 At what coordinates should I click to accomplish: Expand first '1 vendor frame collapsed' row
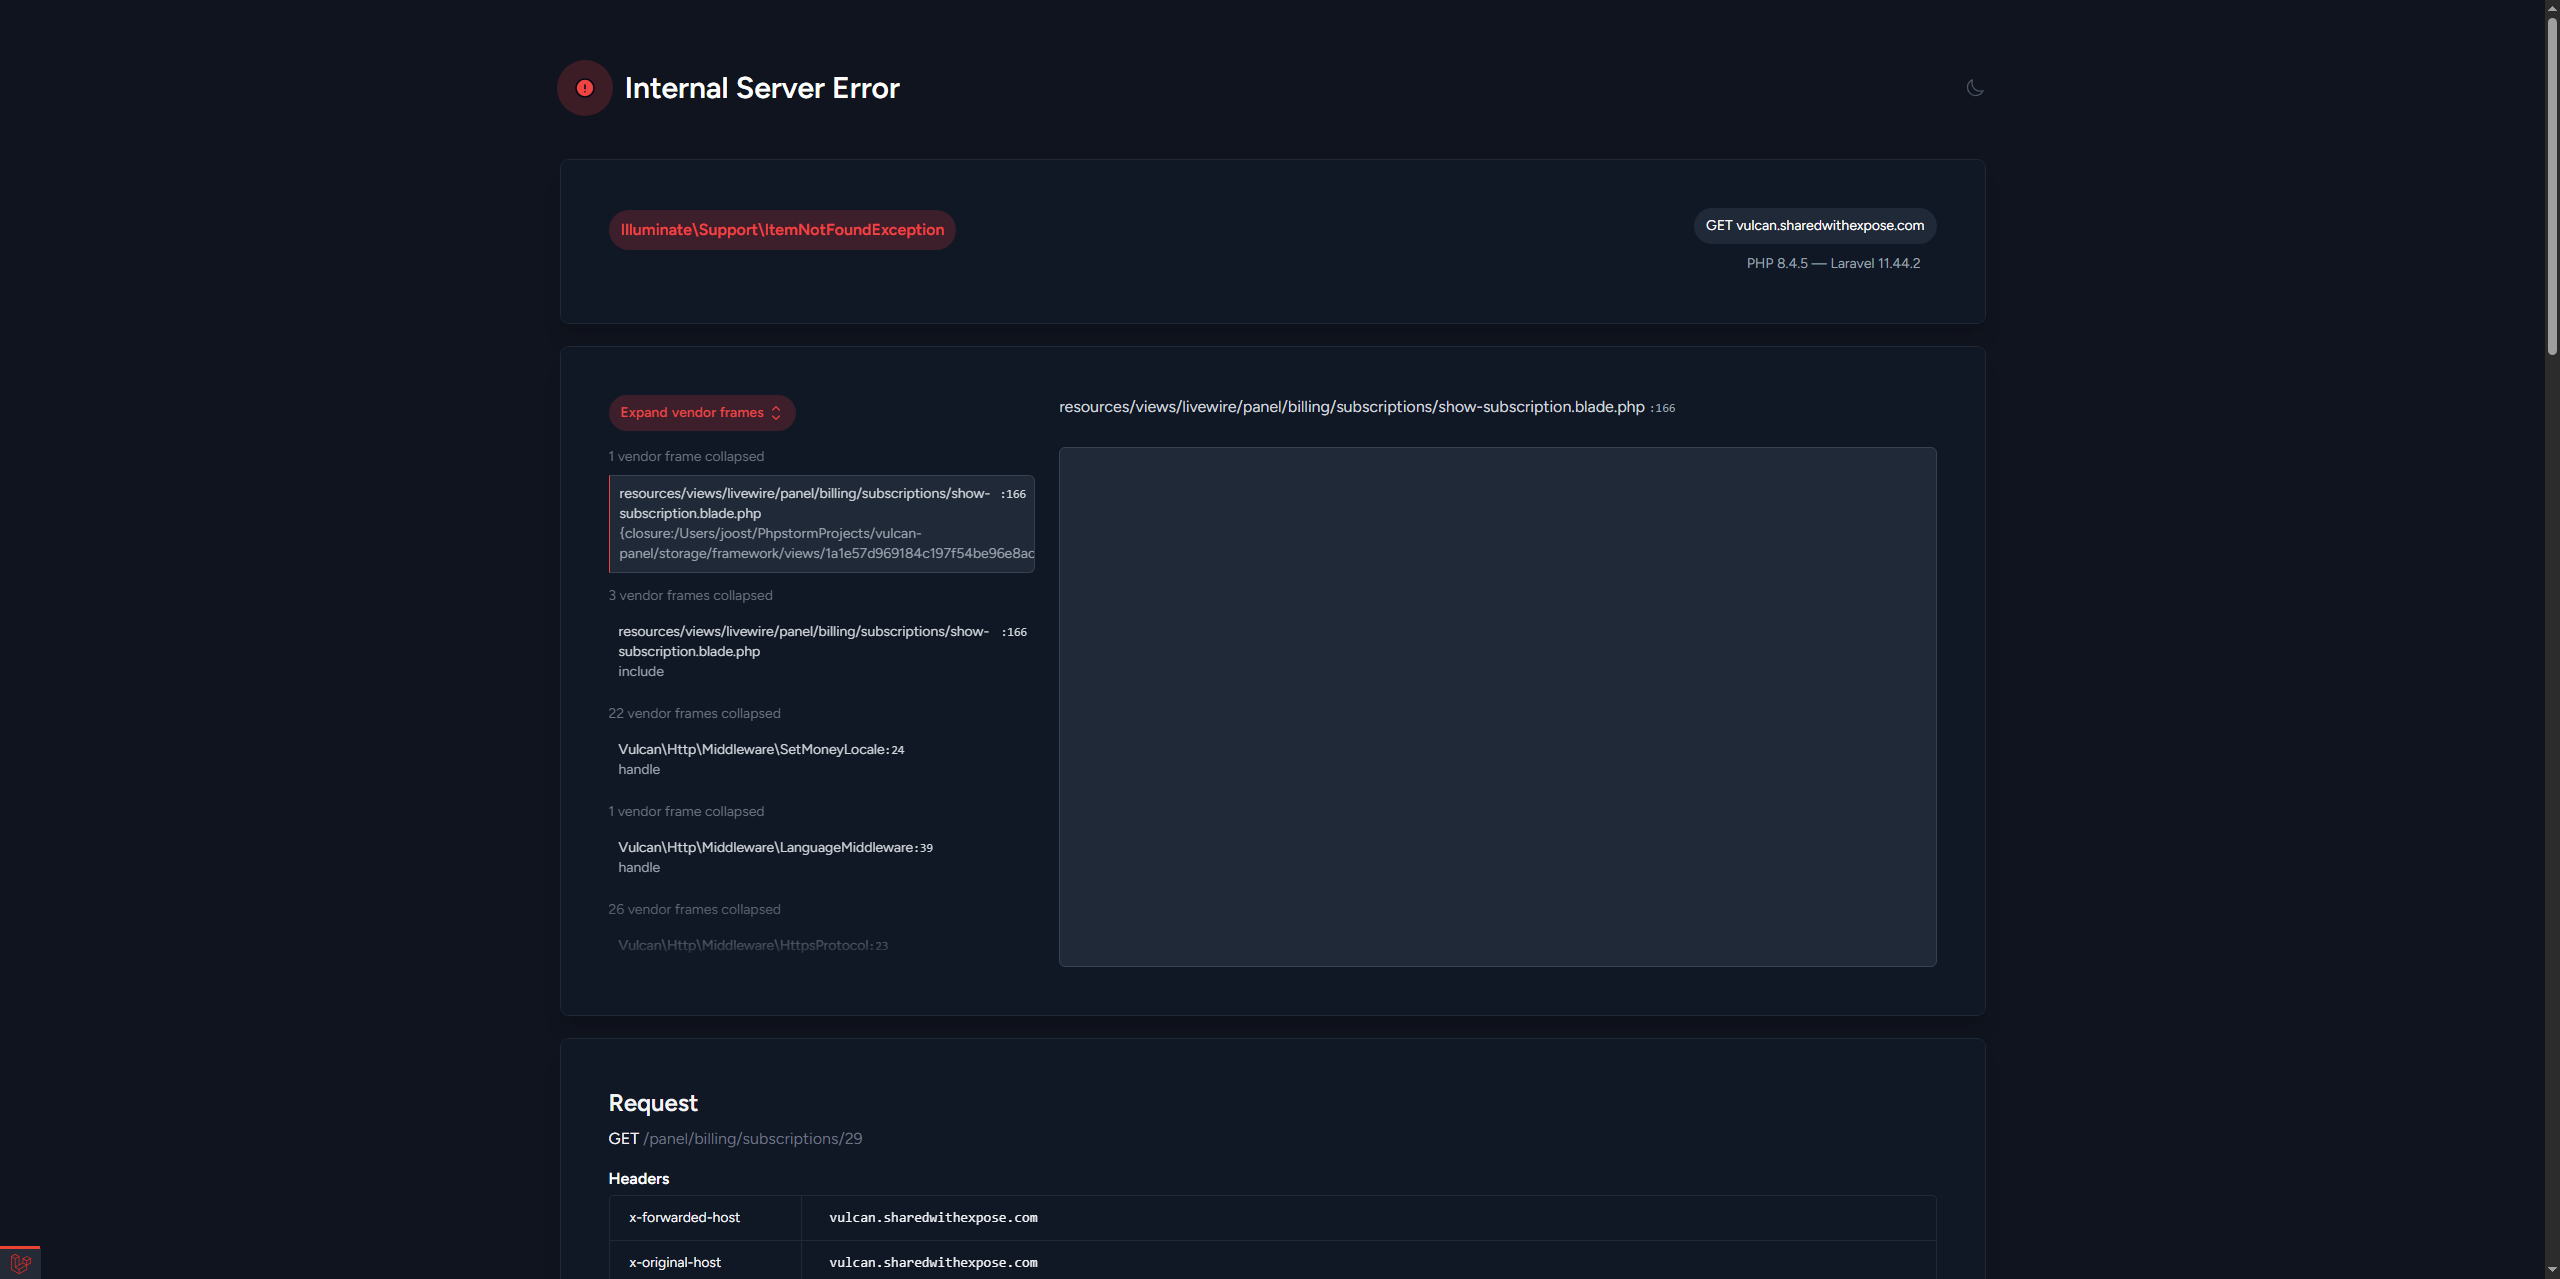pyautogui.click(x=686, y=456)
